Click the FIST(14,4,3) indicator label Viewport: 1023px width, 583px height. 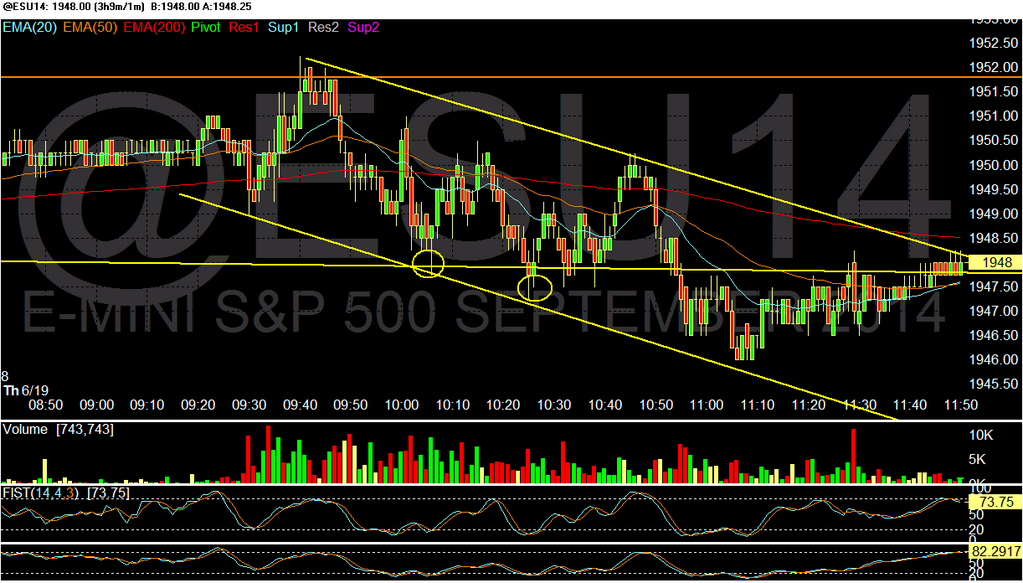pyautogui.click(x=43, y=493)
